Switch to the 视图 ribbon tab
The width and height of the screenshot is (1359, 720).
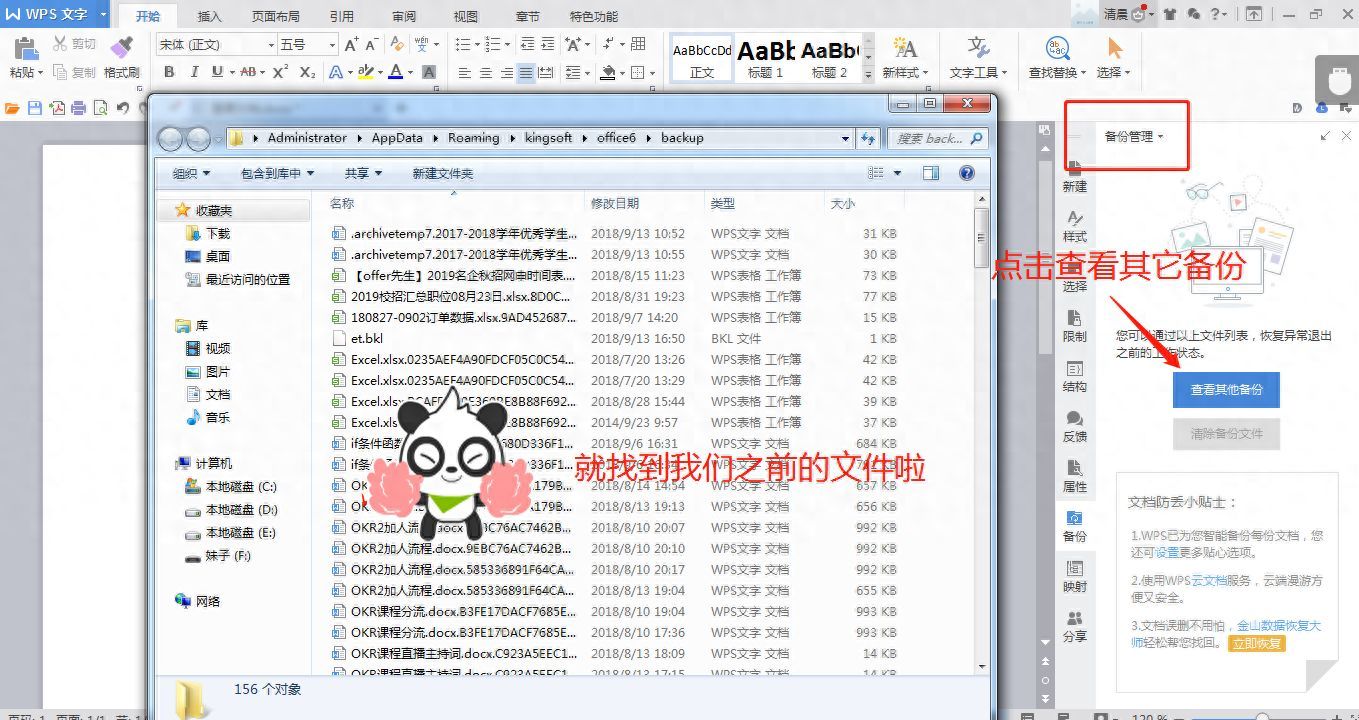(x=466, y=16)
